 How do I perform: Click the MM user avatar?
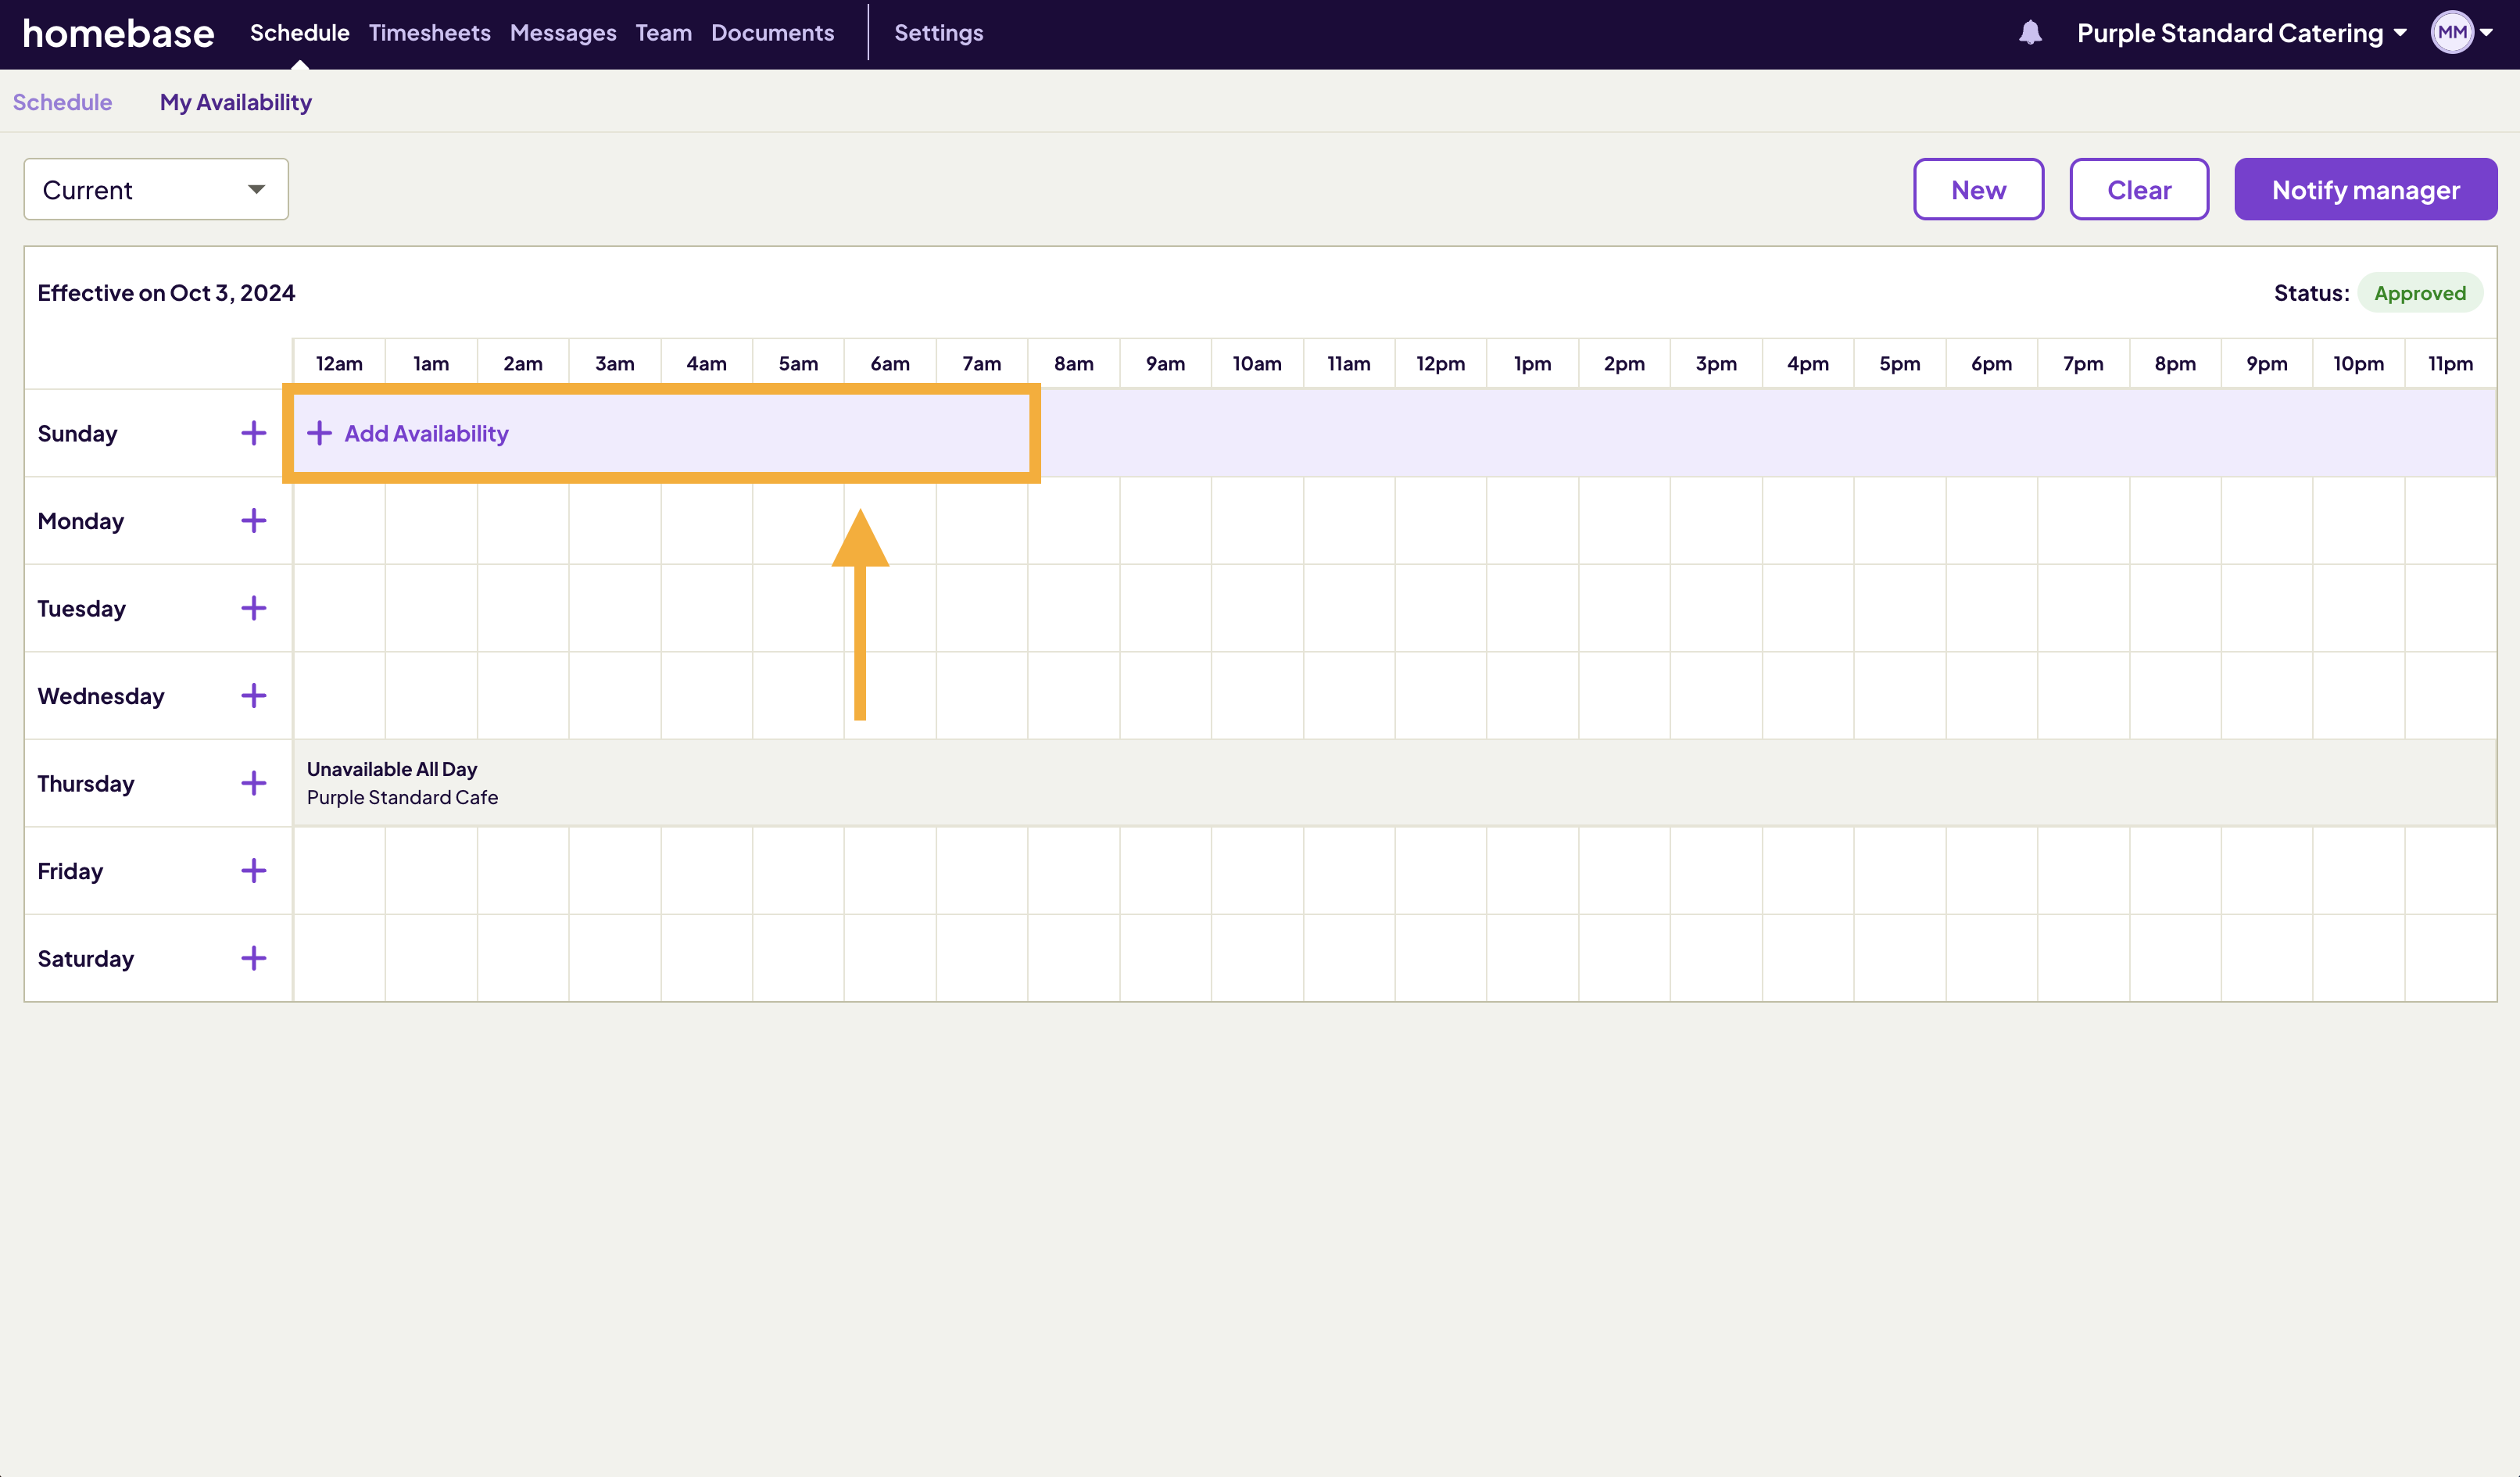coord(2452,33)
